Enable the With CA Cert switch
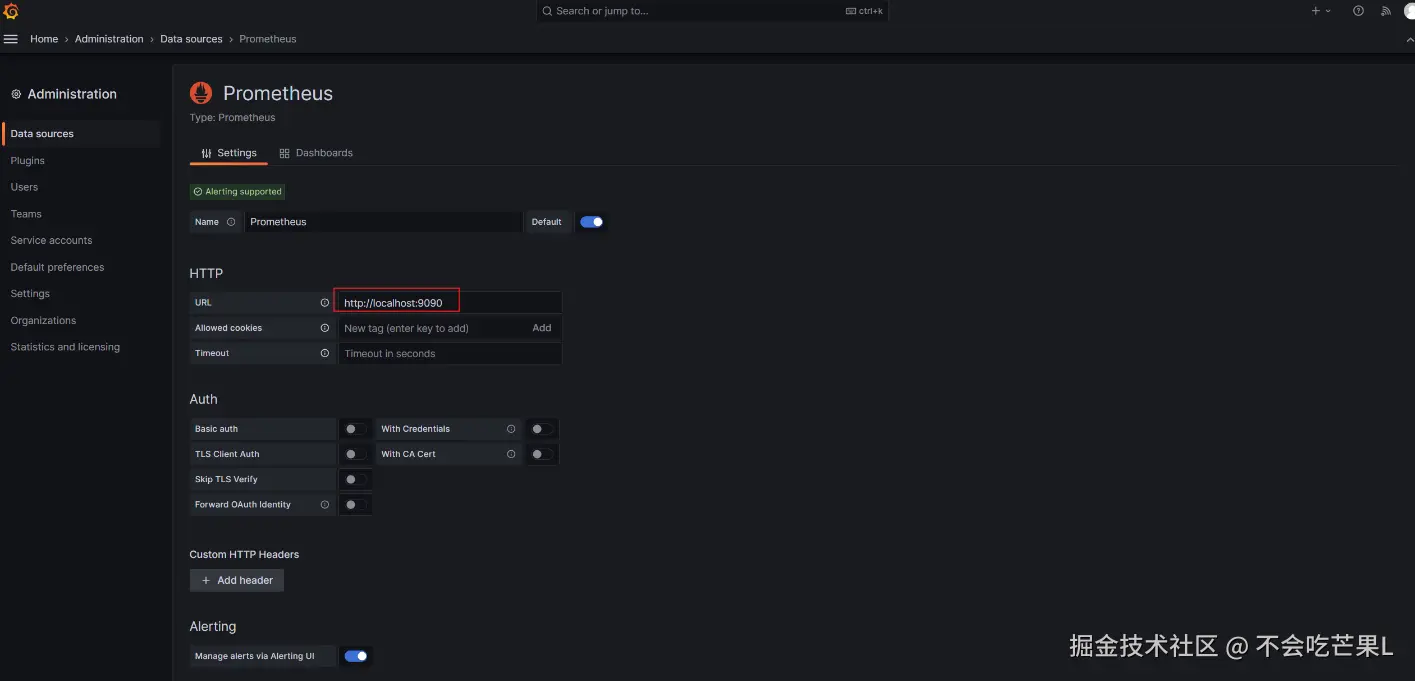The height and width of the screenshot is (681, 1415). pos(541,454)
